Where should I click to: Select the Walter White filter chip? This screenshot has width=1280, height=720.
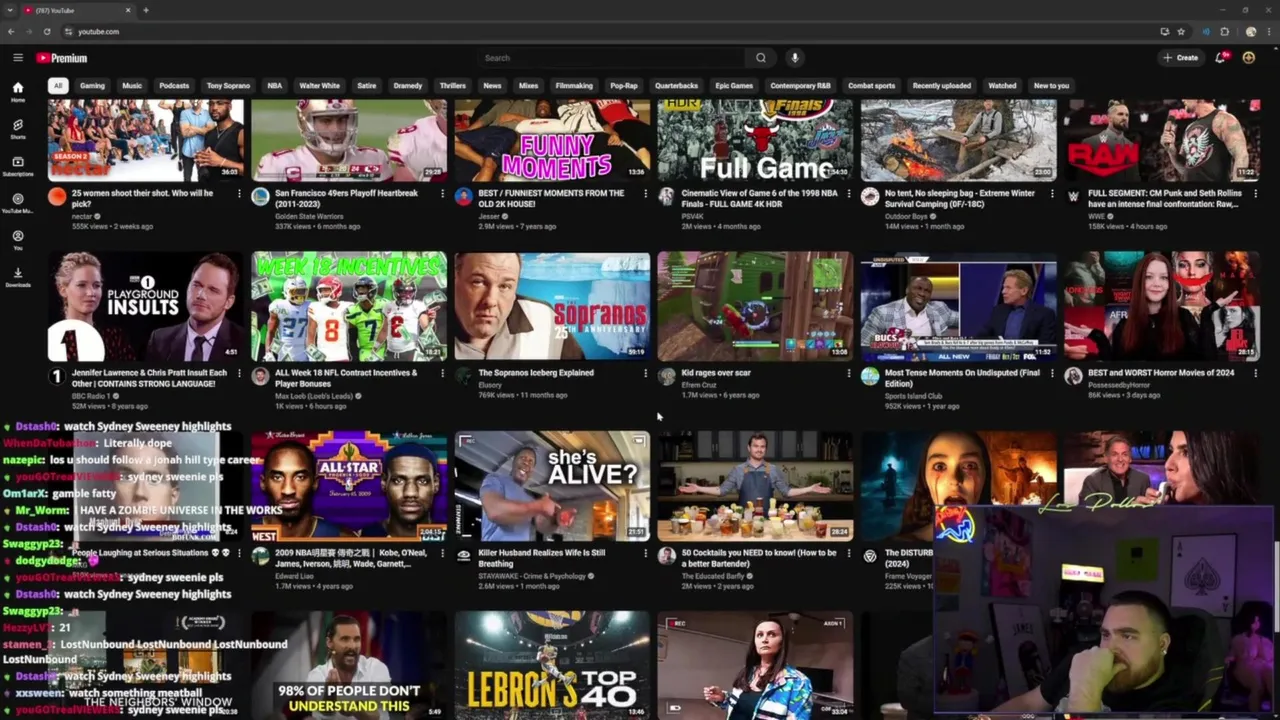320,86
